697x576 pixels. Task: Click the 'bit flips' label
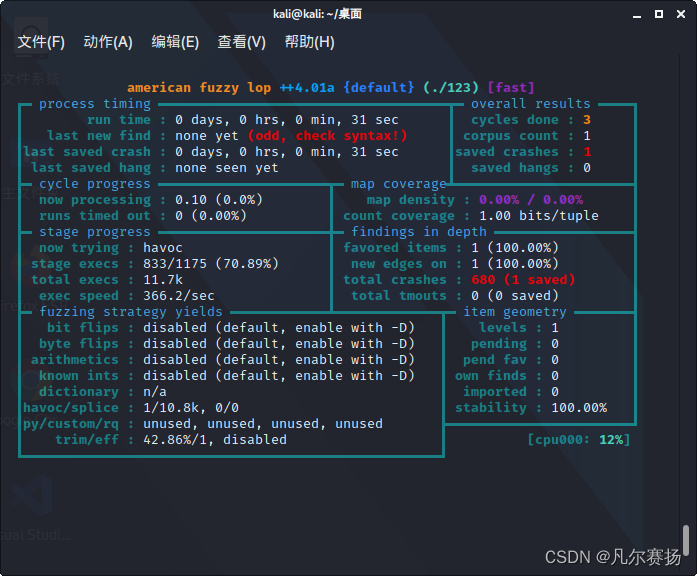83,328
